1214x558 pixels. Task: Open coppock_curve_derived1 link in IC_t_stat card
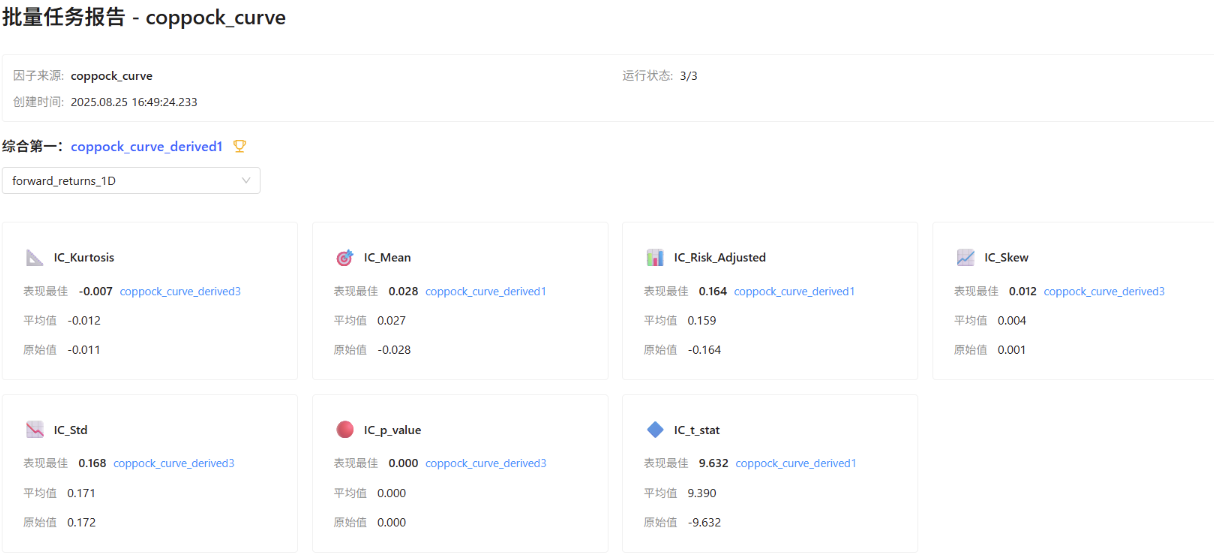tap(795, 463)
